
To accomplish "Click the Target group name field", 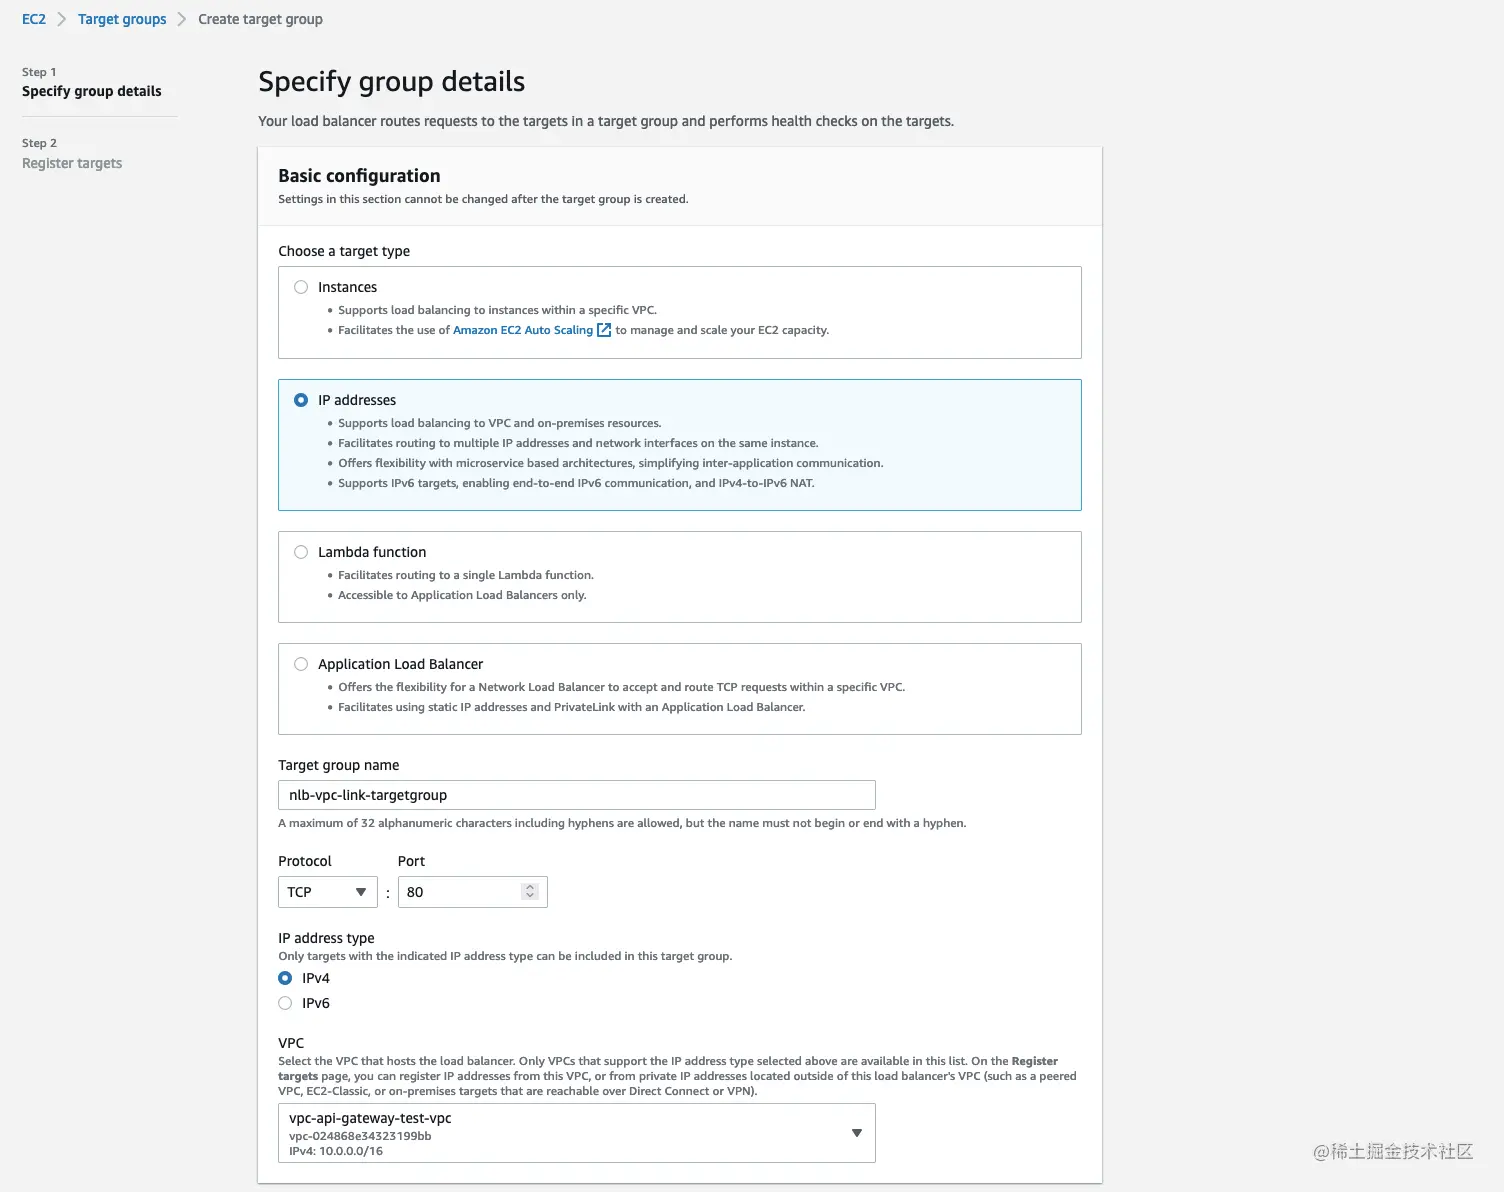I will (x=576, y=795).
